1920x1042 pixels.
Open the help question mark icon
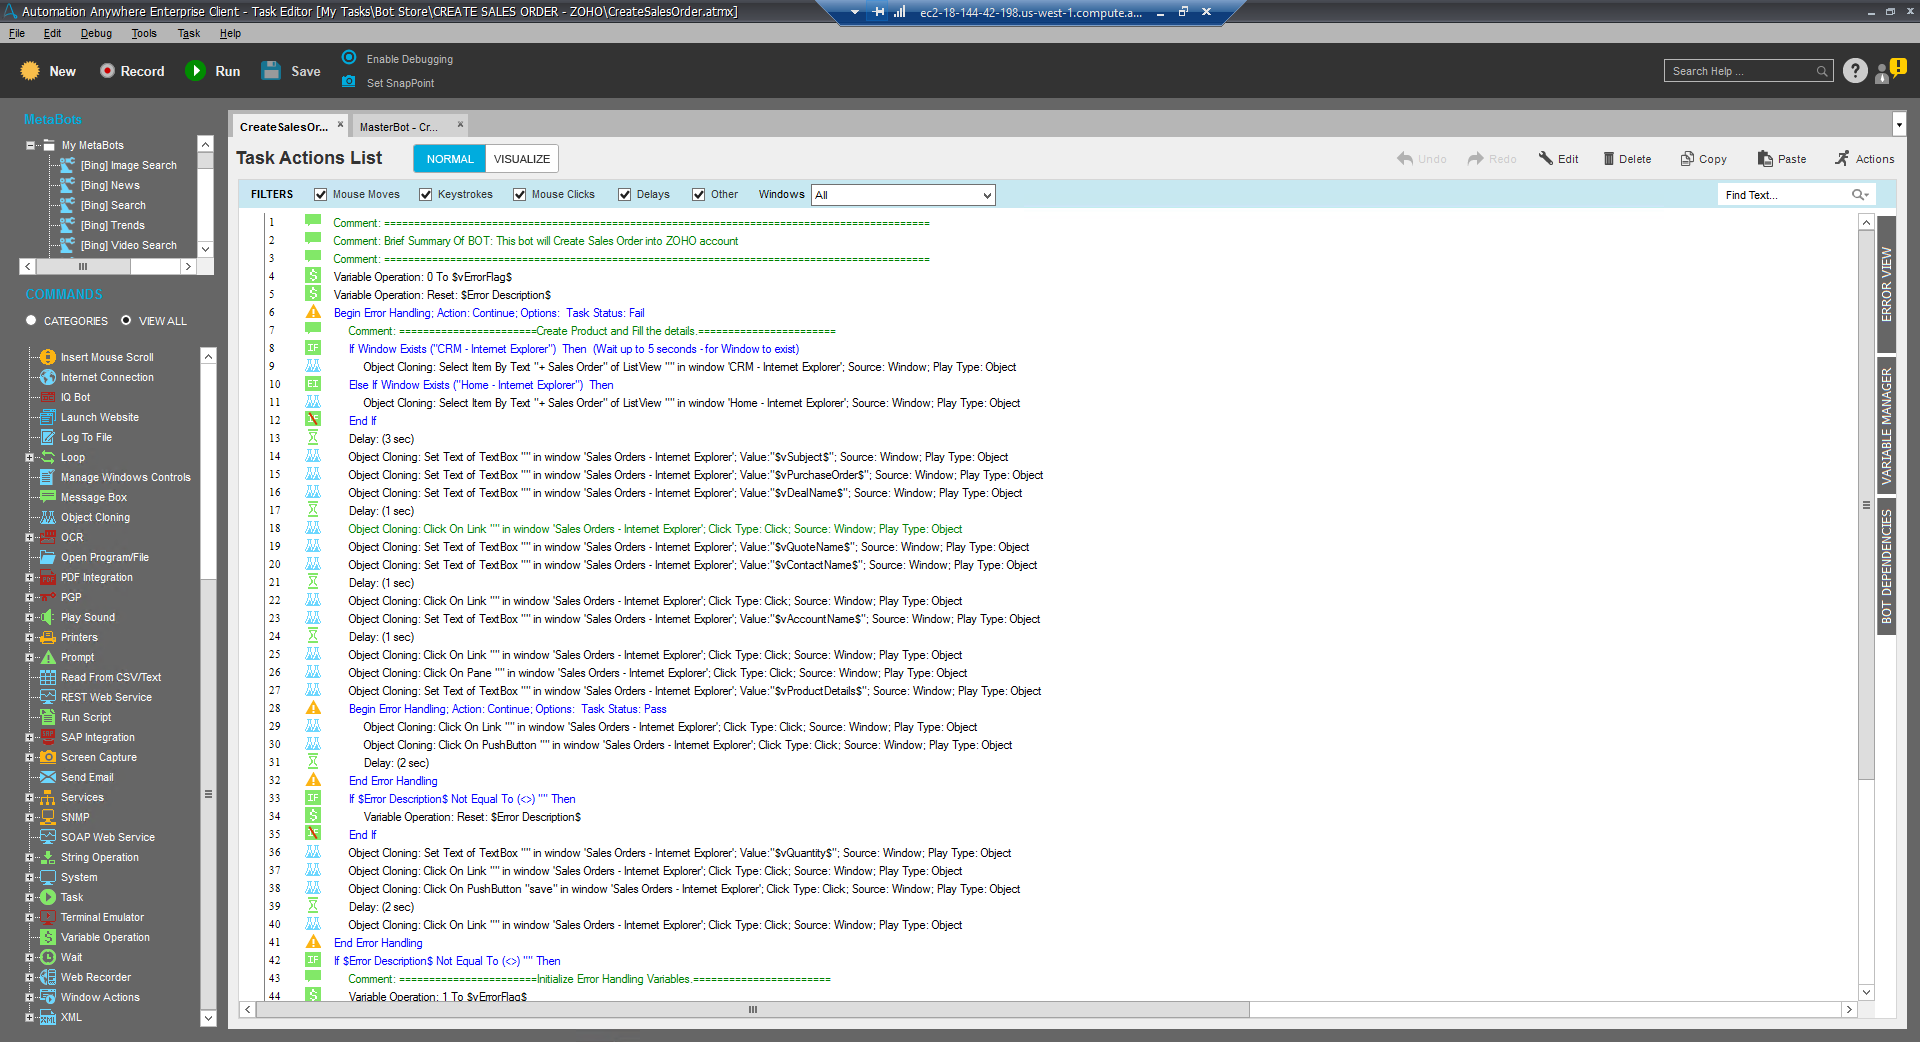tap(1855, 71)
